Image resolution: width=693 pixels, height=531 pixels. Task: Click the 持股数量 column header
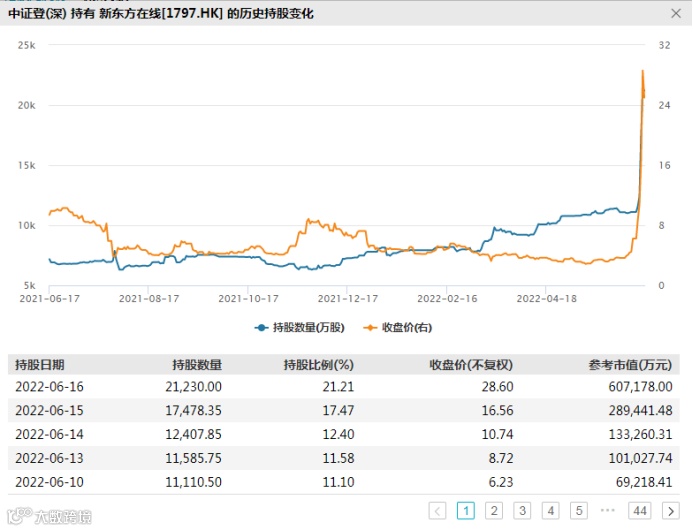click(x=197, y=365)
